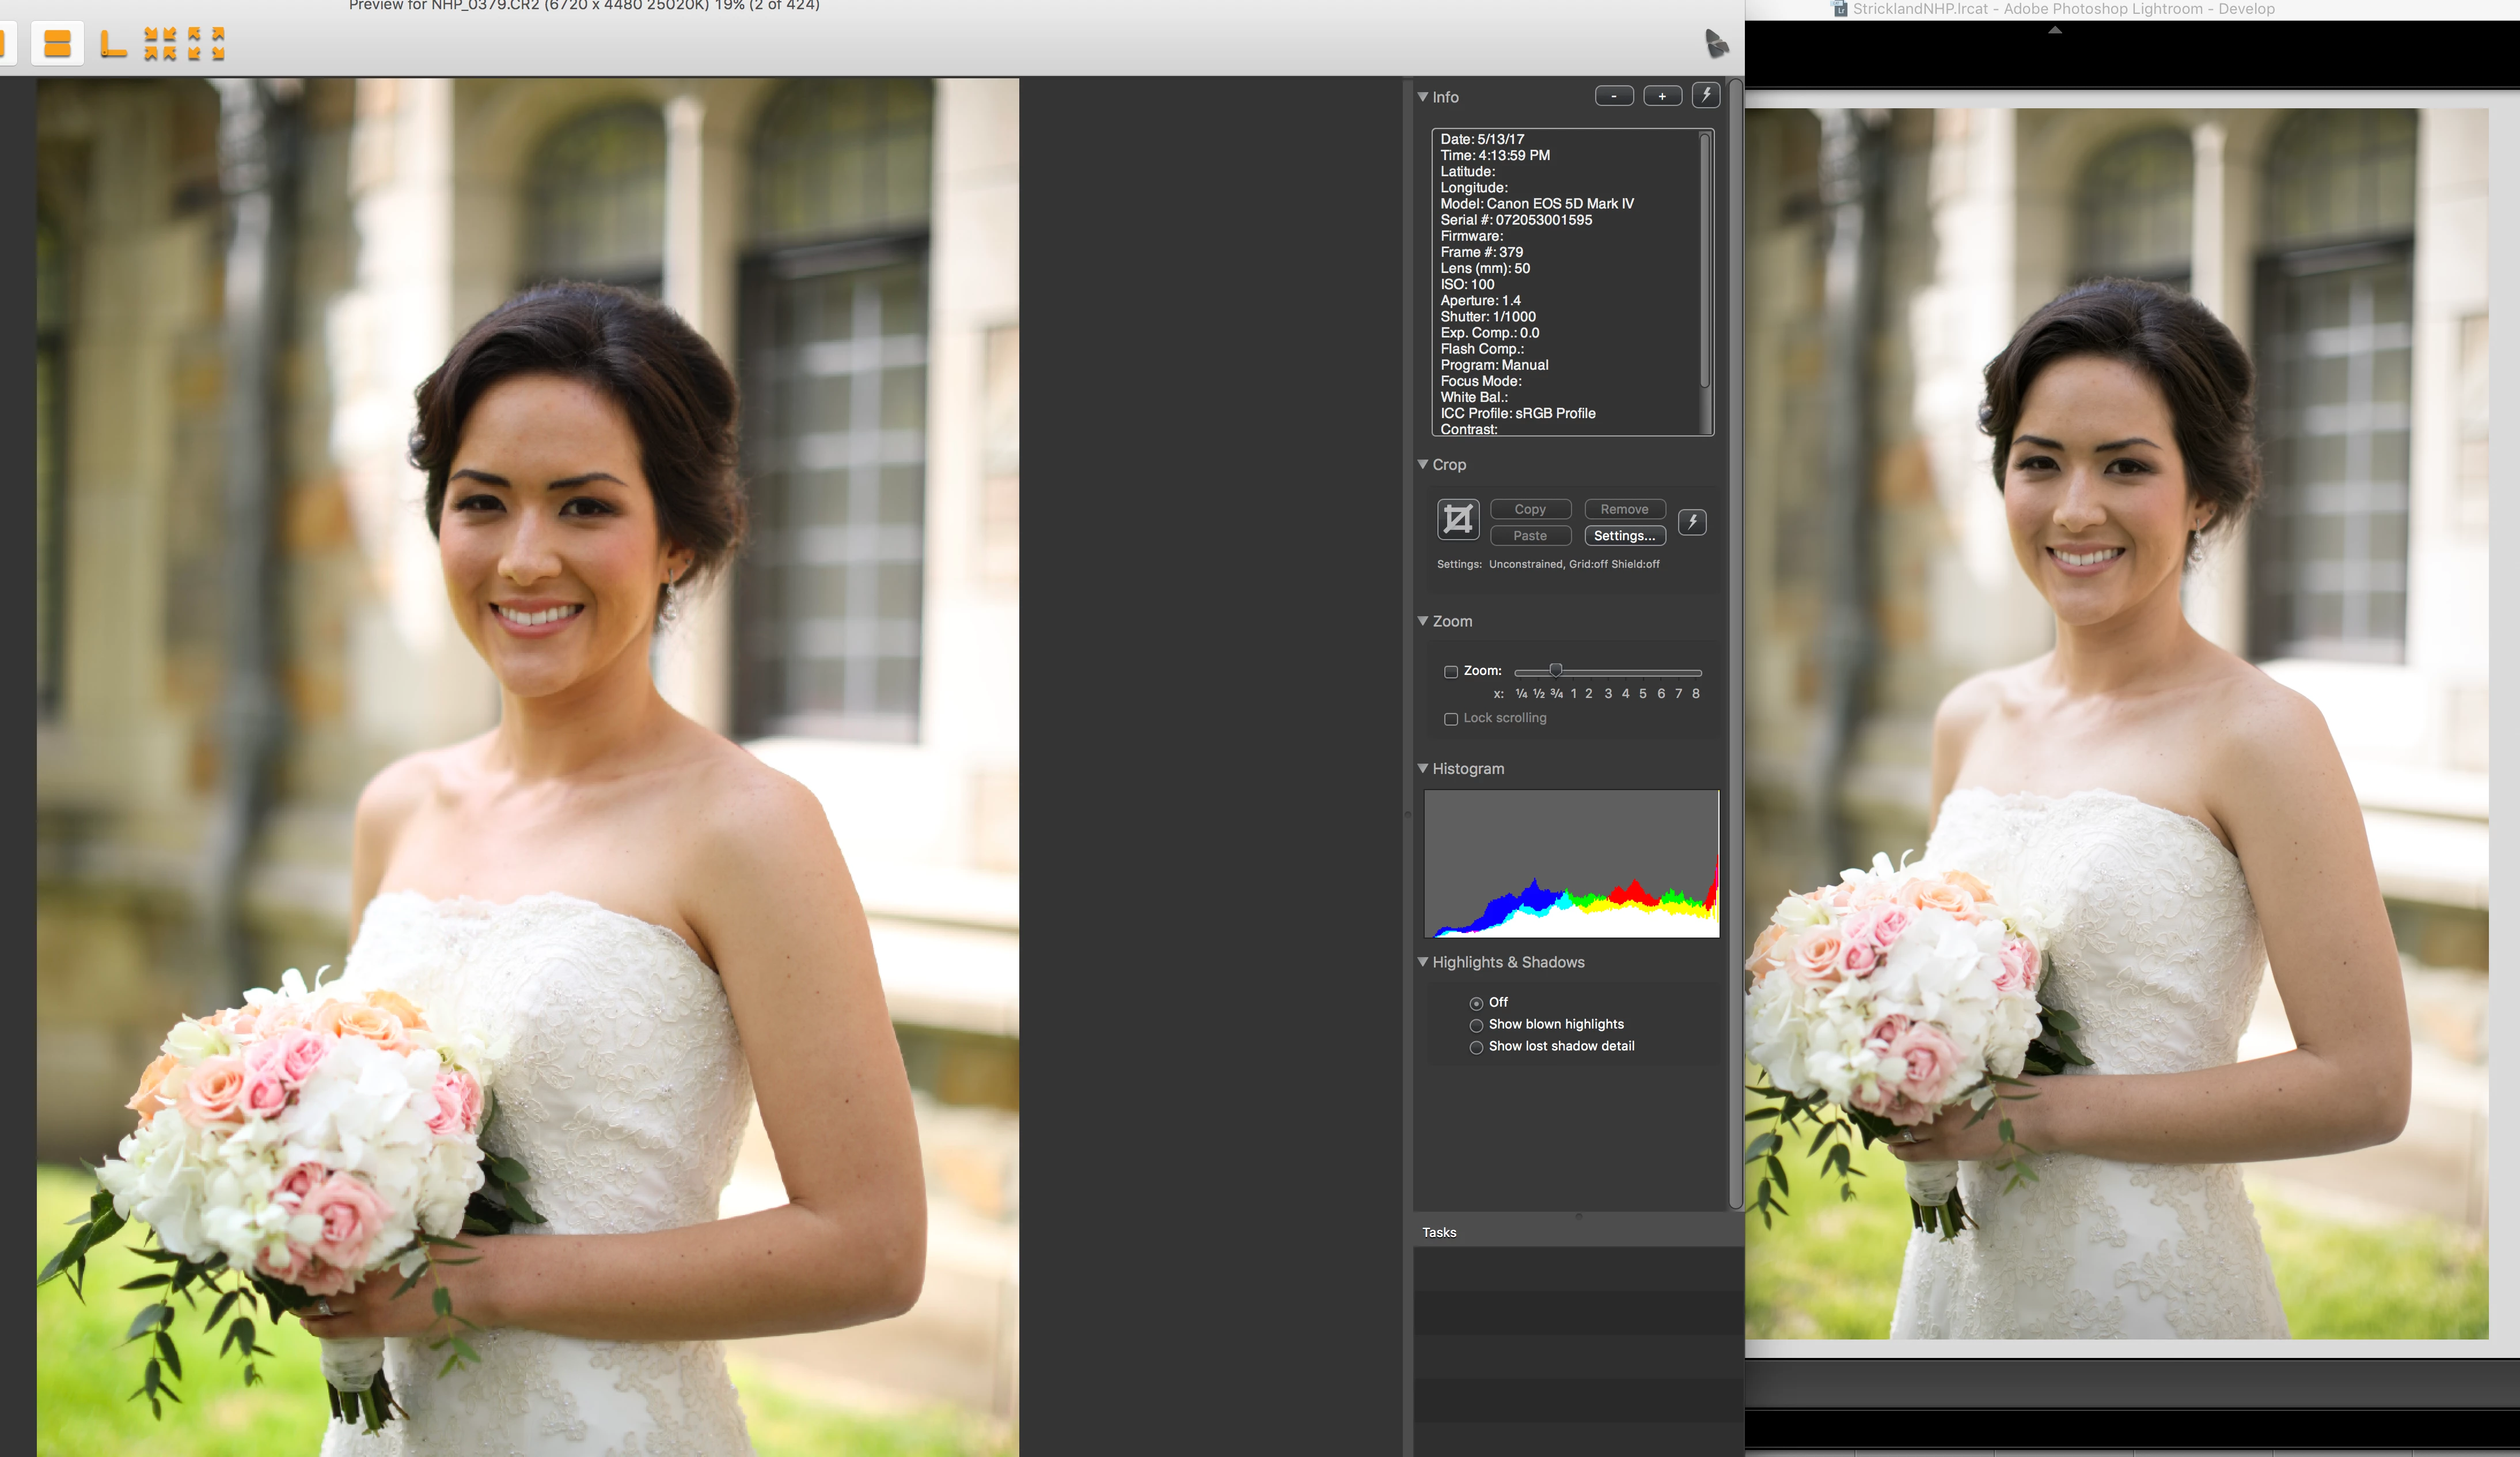Click the bird logo icon in toolbar
Viewport: 2520px width, 1457px height.
[1716, 43]
